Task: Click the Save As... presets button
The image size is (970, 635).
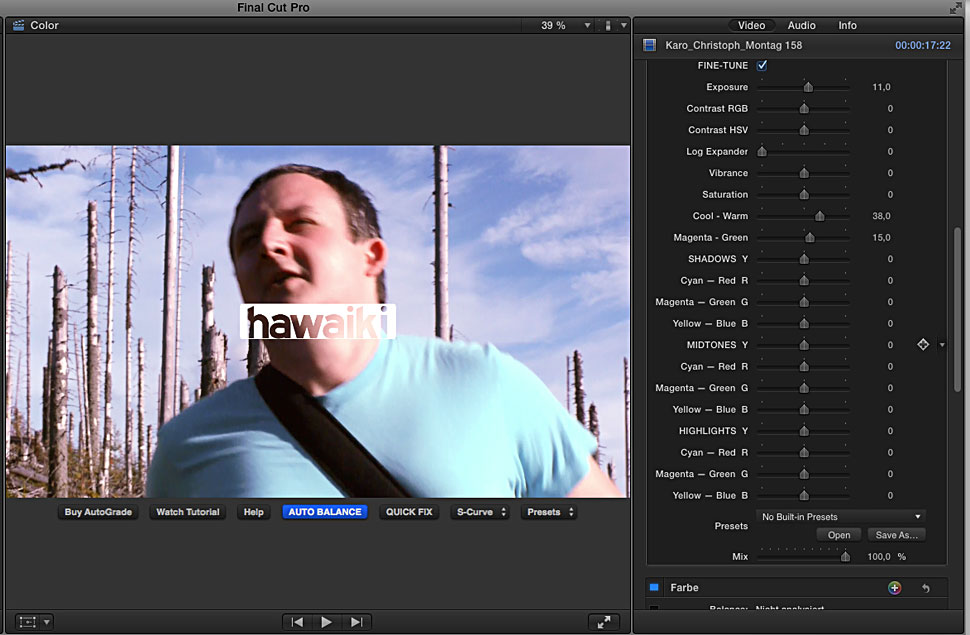Action: click(895, 535)
